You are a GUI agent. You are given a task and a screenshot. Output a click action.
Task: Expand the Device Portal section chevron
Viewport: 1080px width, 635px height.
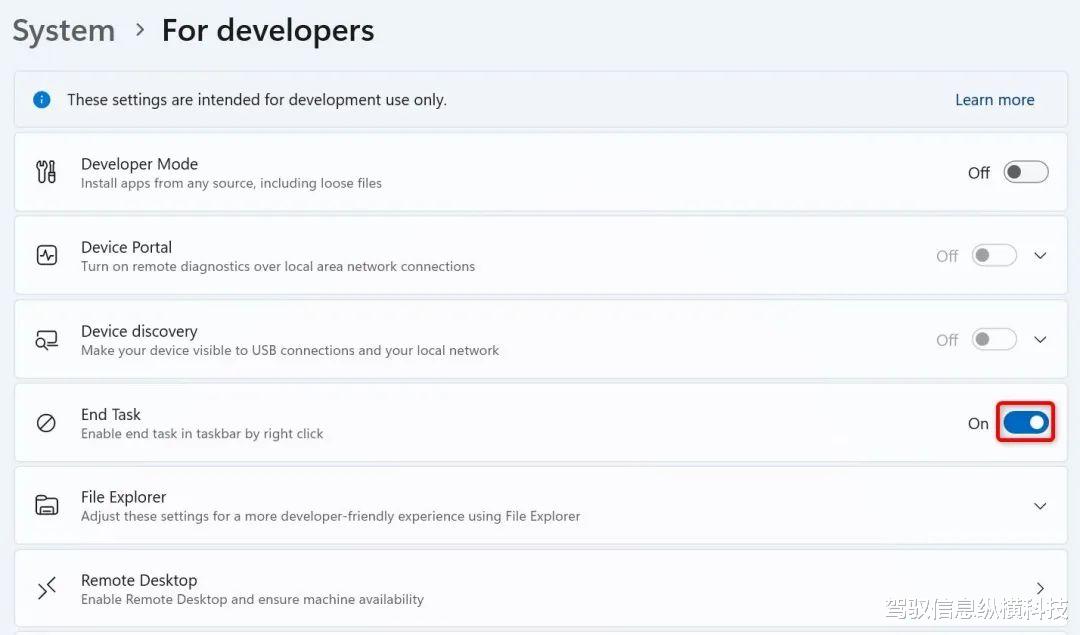1040,256
